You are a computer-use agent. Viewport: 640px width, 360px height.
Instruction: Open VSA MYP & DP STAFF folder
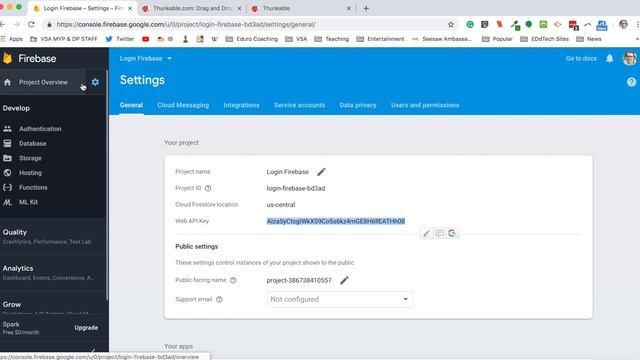point(64,39)
